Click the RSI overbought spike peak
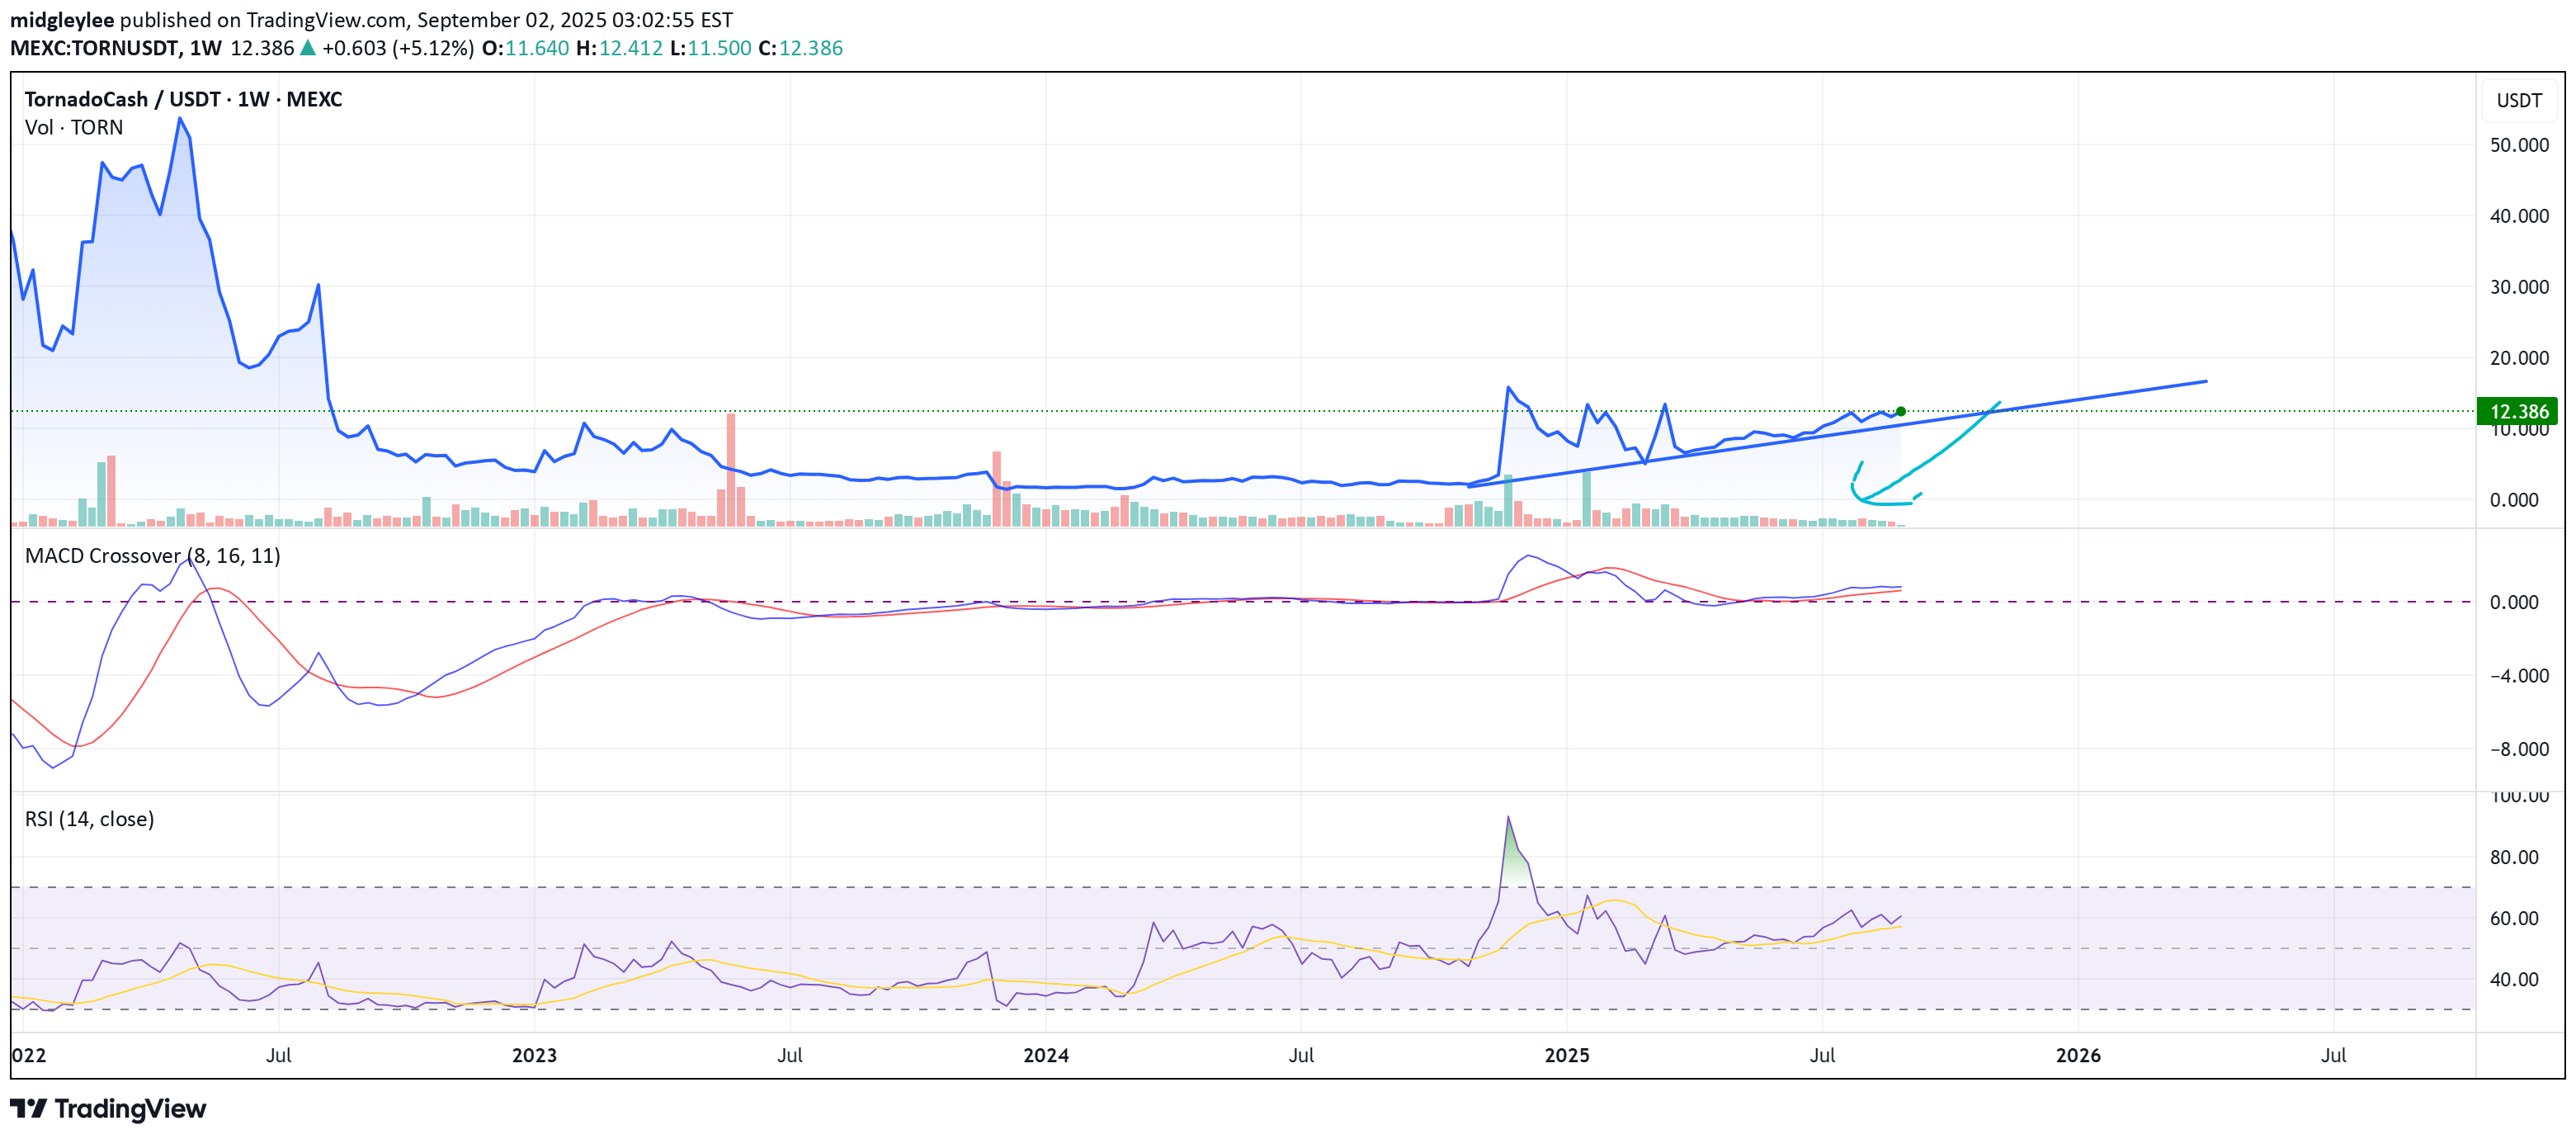 click(x=1508, y=819)
